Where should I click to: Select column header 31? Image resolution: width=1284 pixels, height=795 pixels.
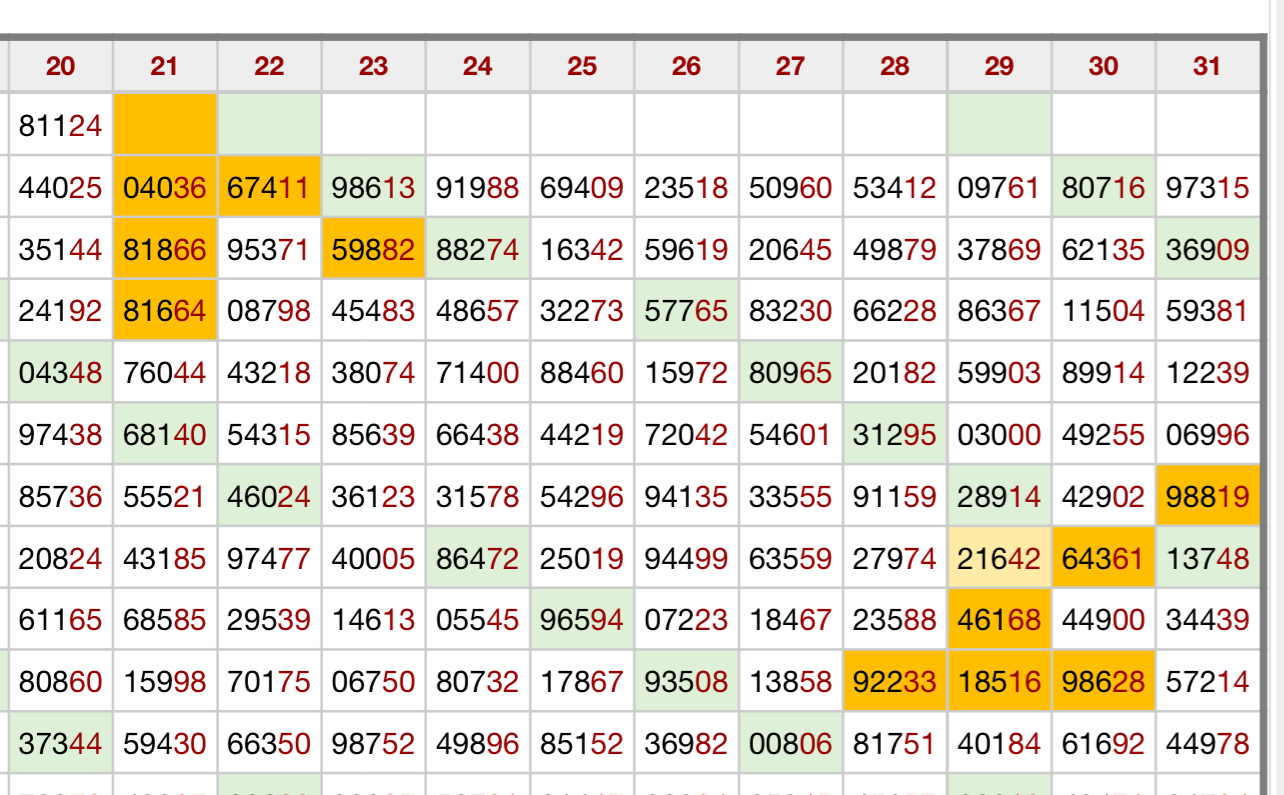click(x=1207, y=66)
